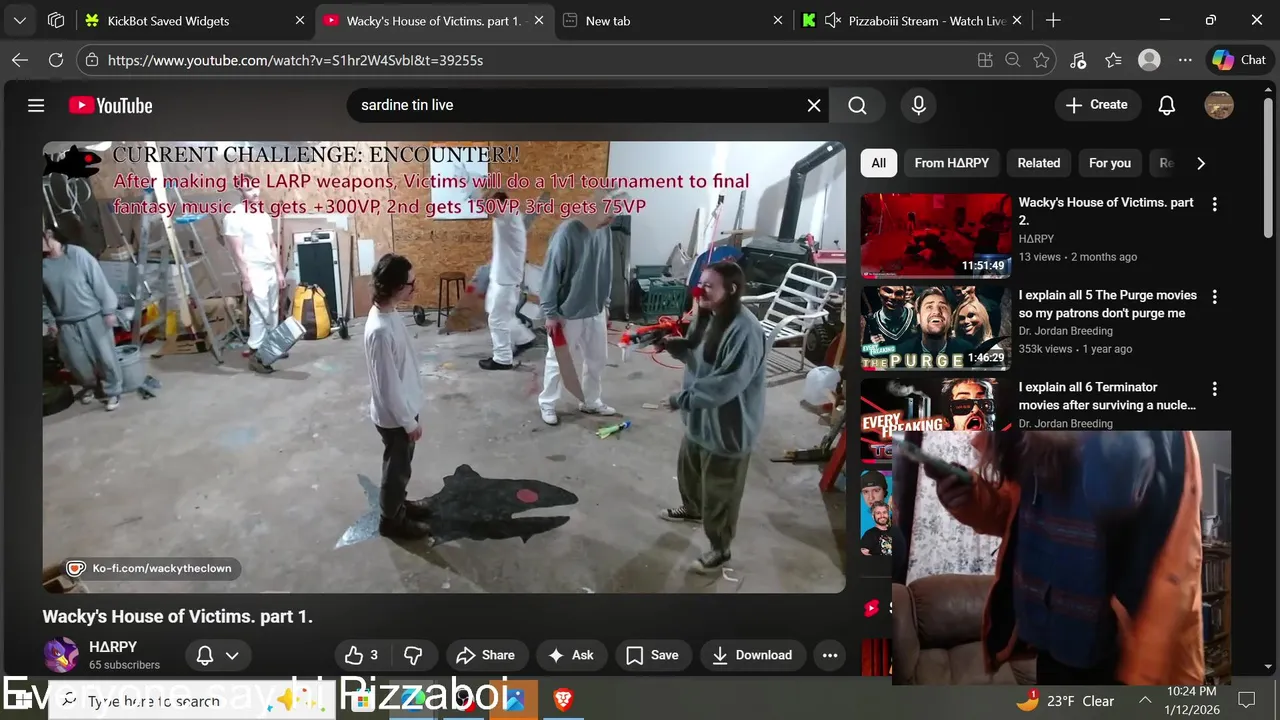Dislike the video with thumbs down
Image resolution: width=1280 pixels, height=720 pixels.
[x=413, y=655]
